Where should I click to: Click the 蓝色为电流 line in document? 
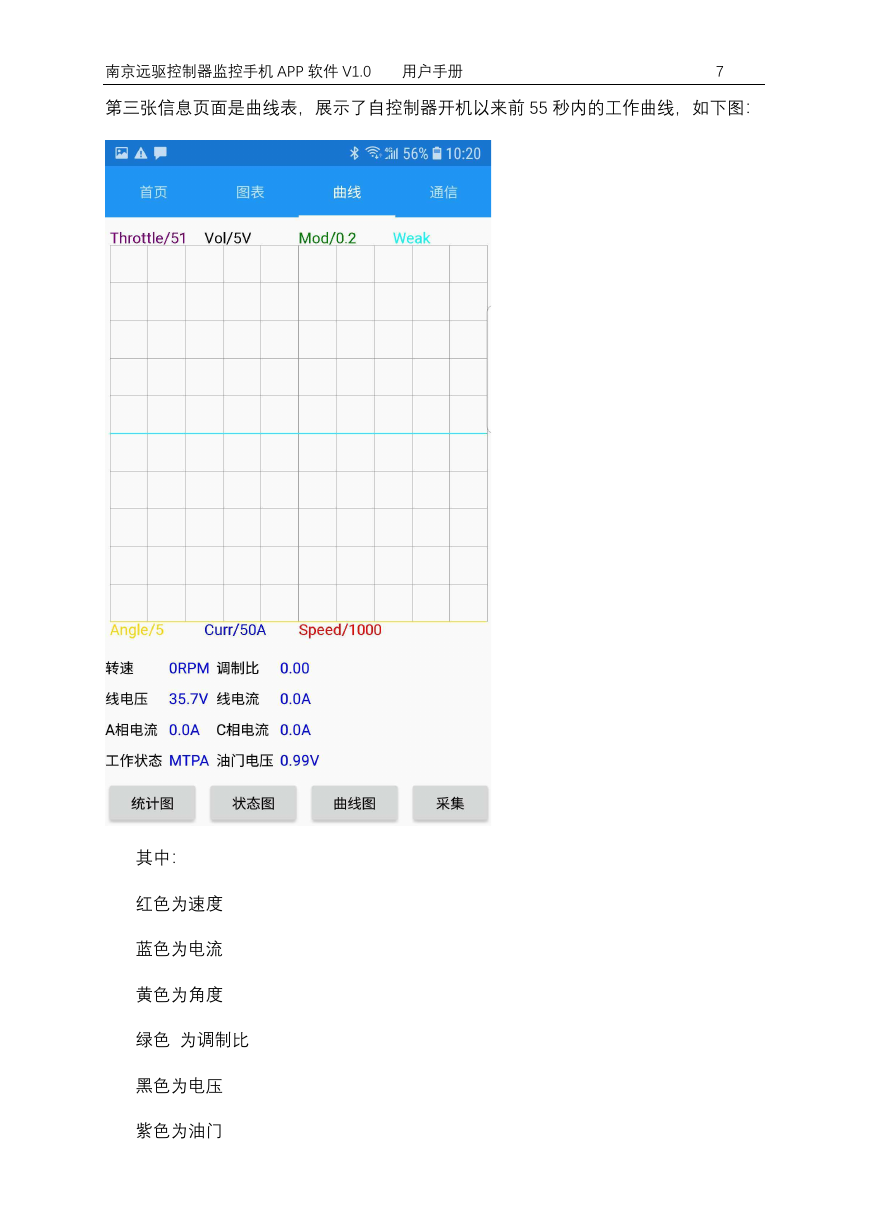coord(180,949)
